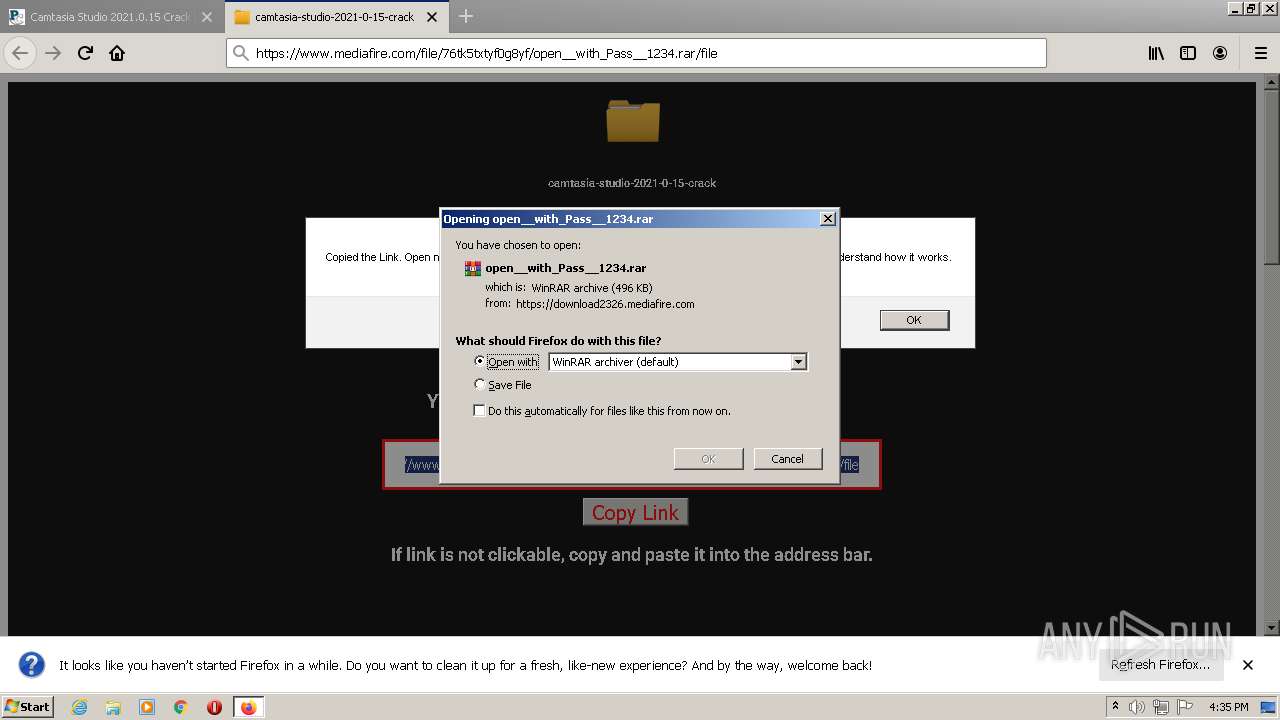Open Firefox hamburger menu
Screen dimensions: 1280x720
[x=1260, y=53]
